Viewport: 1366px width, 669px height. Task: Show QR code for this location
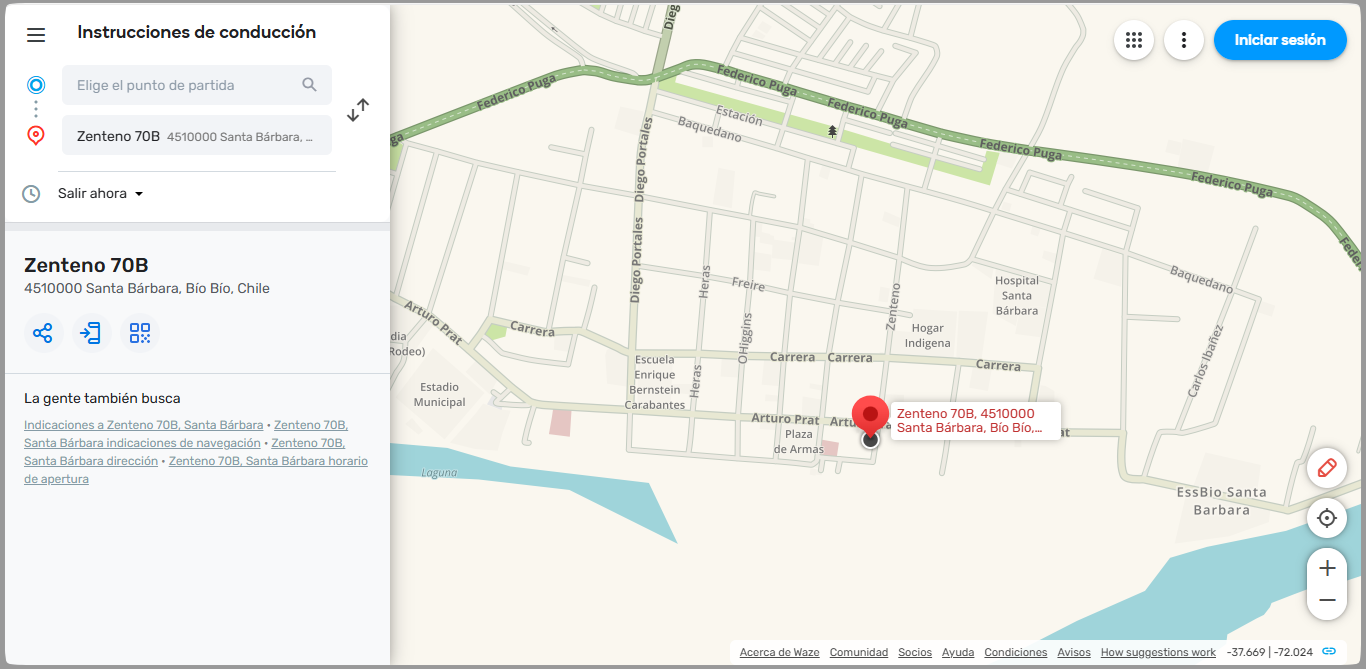tap(140, 333)
